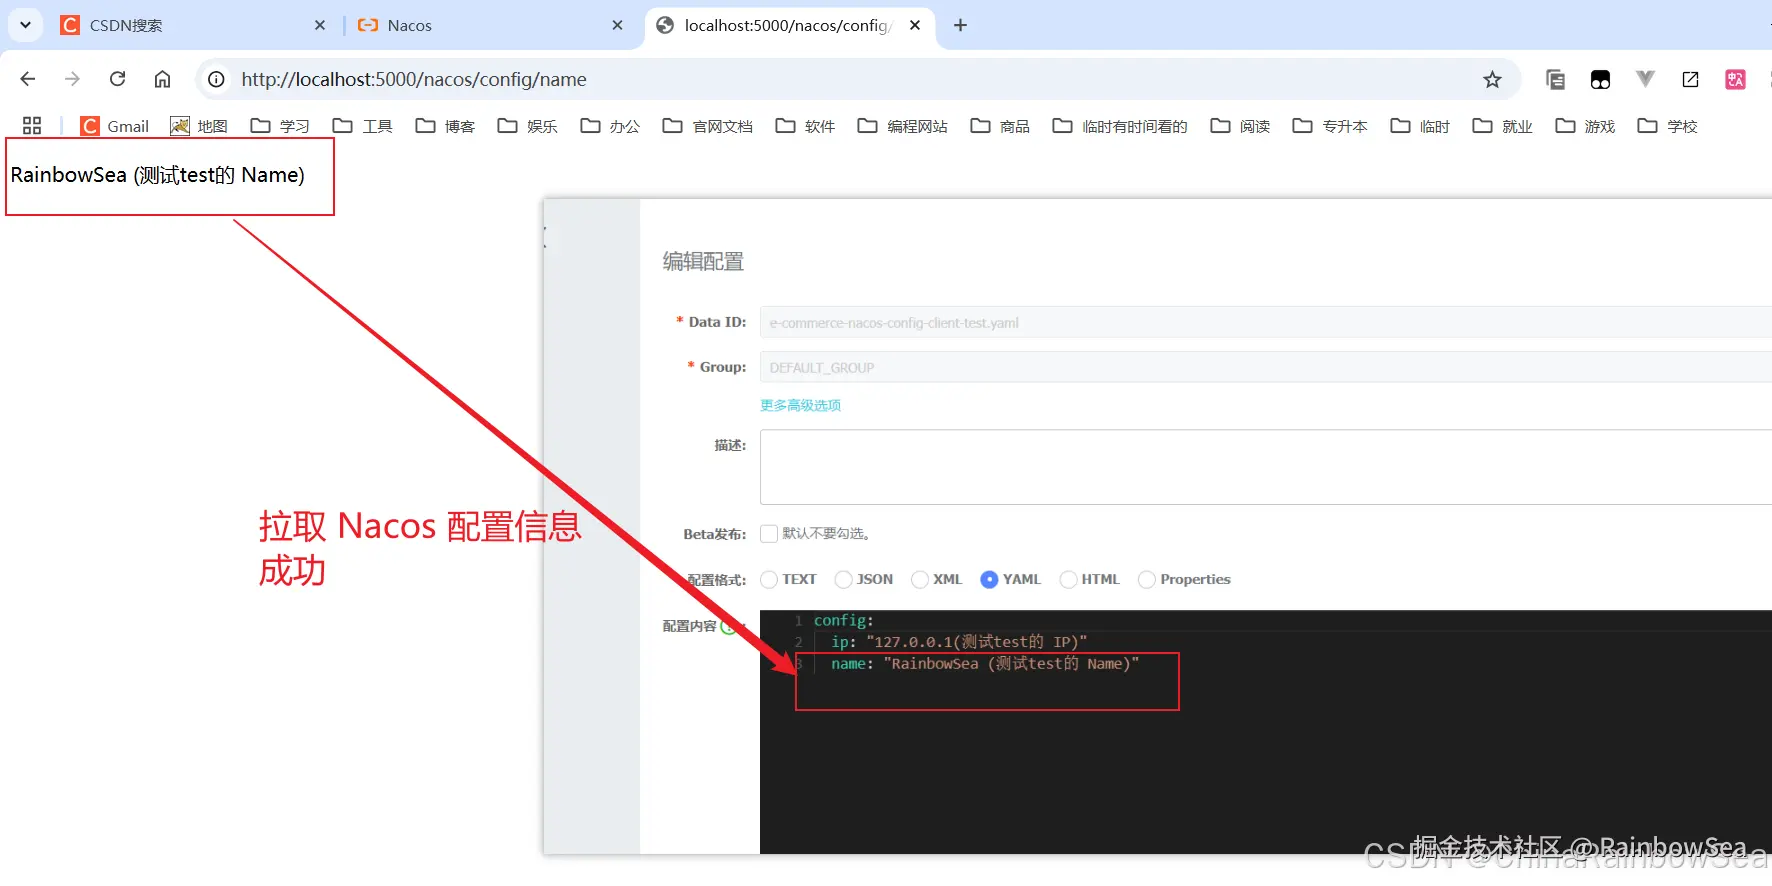This screenshot has height=886, width=1772.
Task: Open the Vue devtools extension icon
Action: (x=1645, y=79)
